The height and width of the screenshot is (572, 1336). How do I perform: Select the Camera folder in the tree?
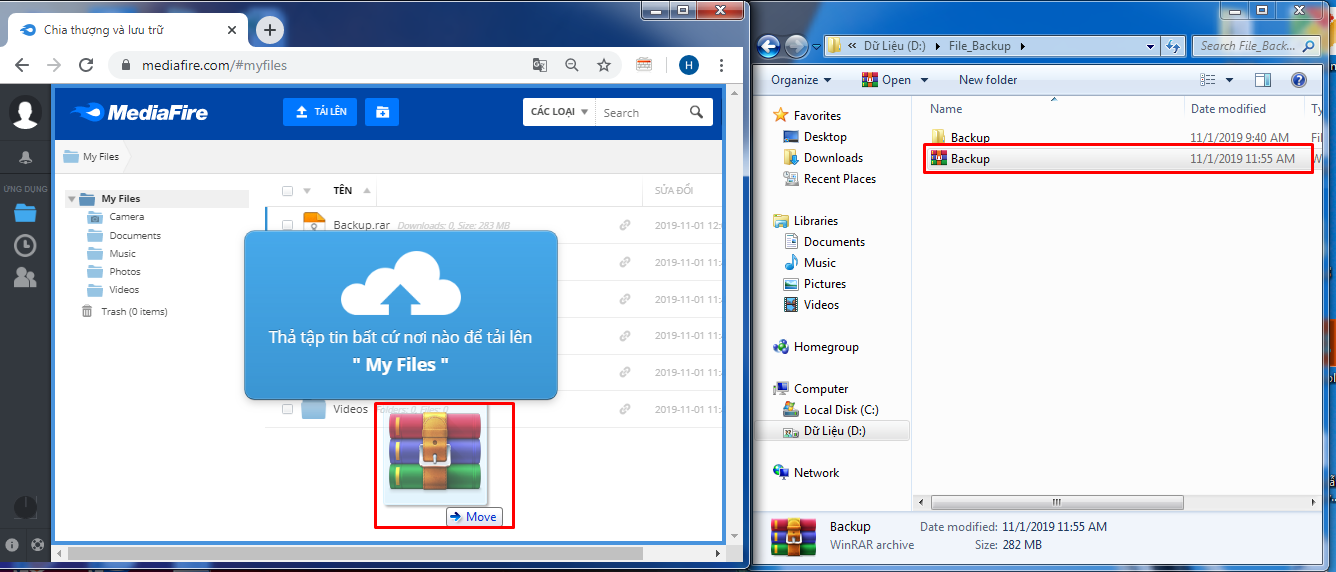(126, 217)
